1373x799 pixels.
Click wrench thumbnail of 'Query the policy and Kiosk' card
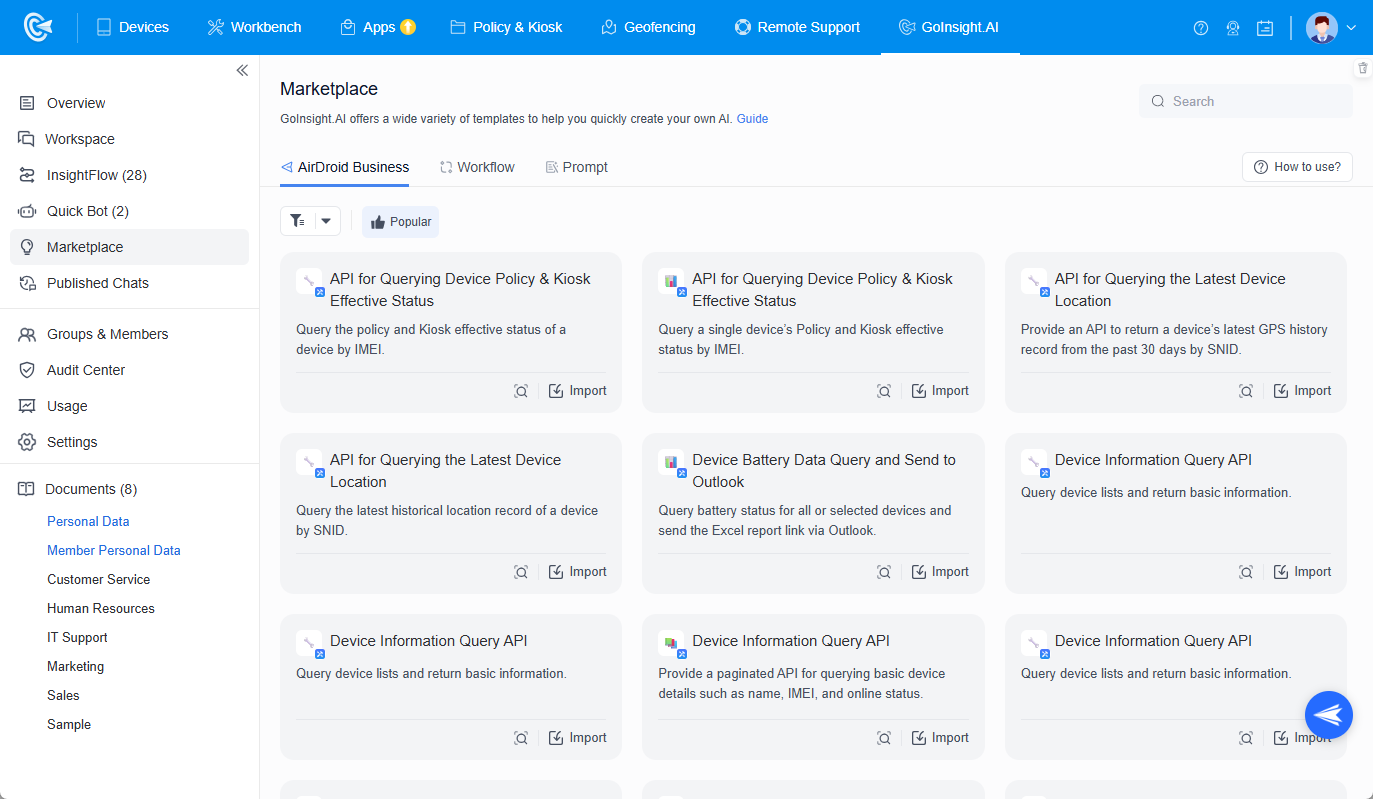(x=310, y=282)
